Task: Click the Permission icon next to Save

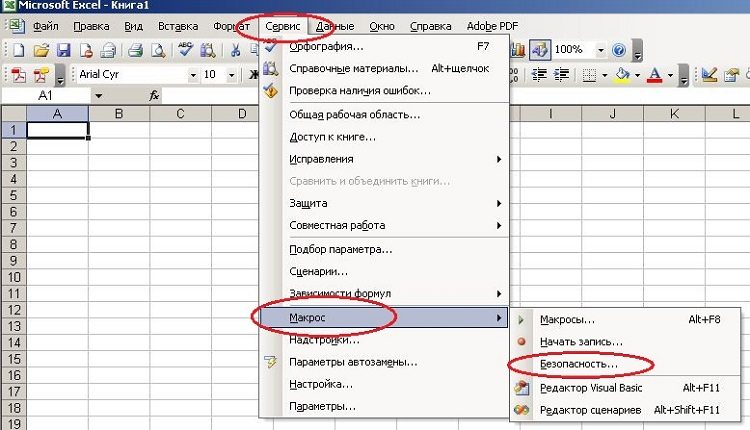Action: pyautogui.click(x=86, y=50)
